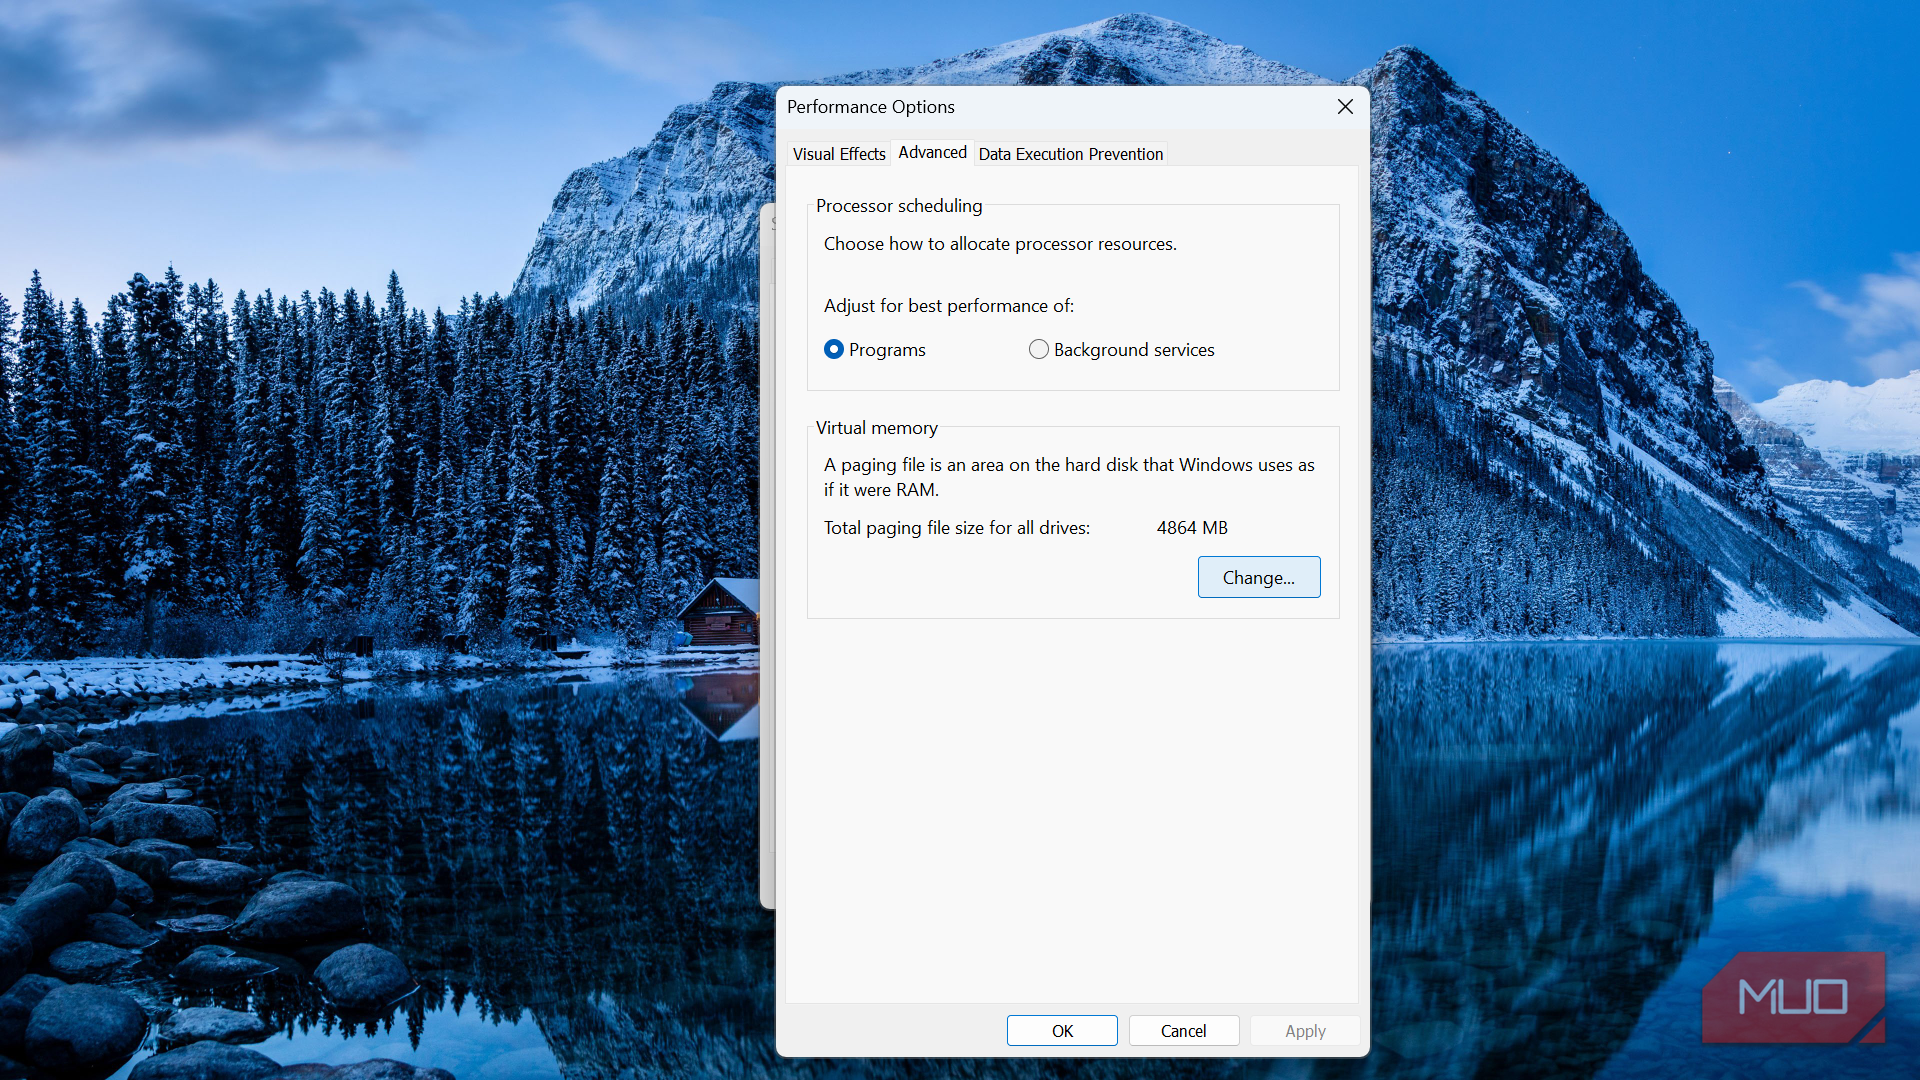Confirm with the OK button
This screenshot has width=1920, height=1080.
click(1062, 1030)
